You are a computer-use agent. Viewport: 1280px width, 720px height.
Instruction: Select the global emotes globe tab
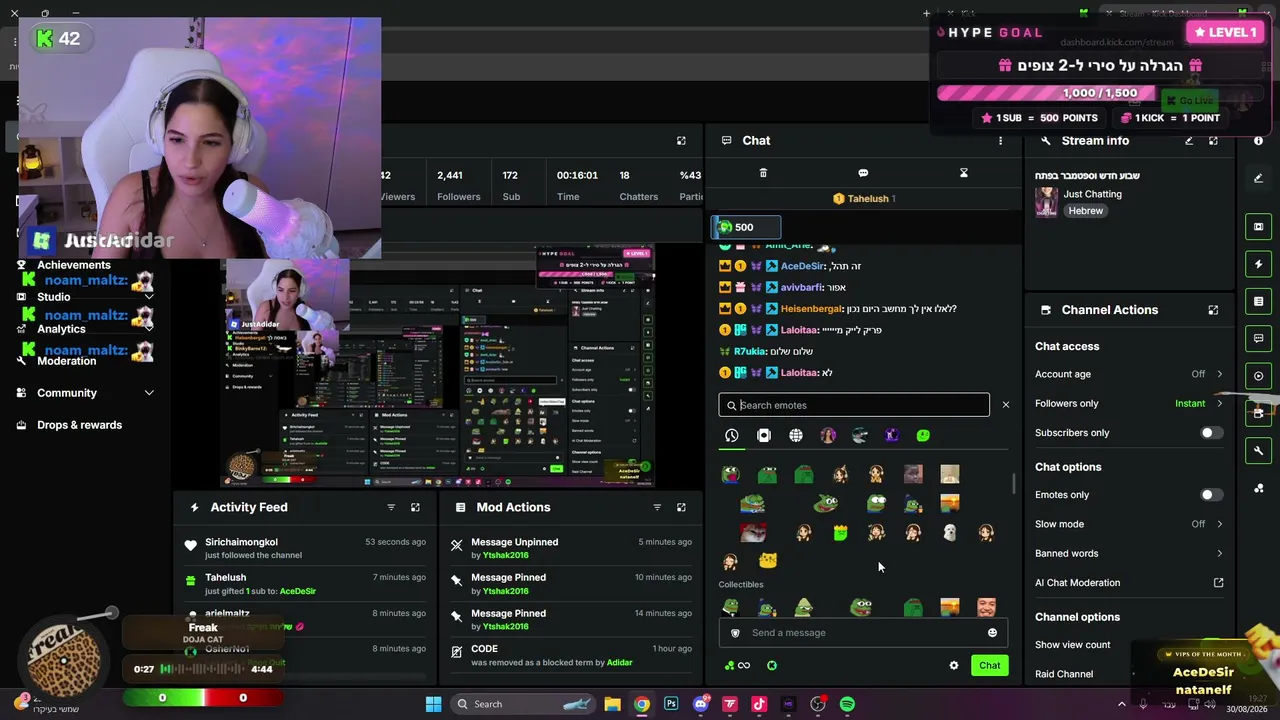click(x=796, y=436)
